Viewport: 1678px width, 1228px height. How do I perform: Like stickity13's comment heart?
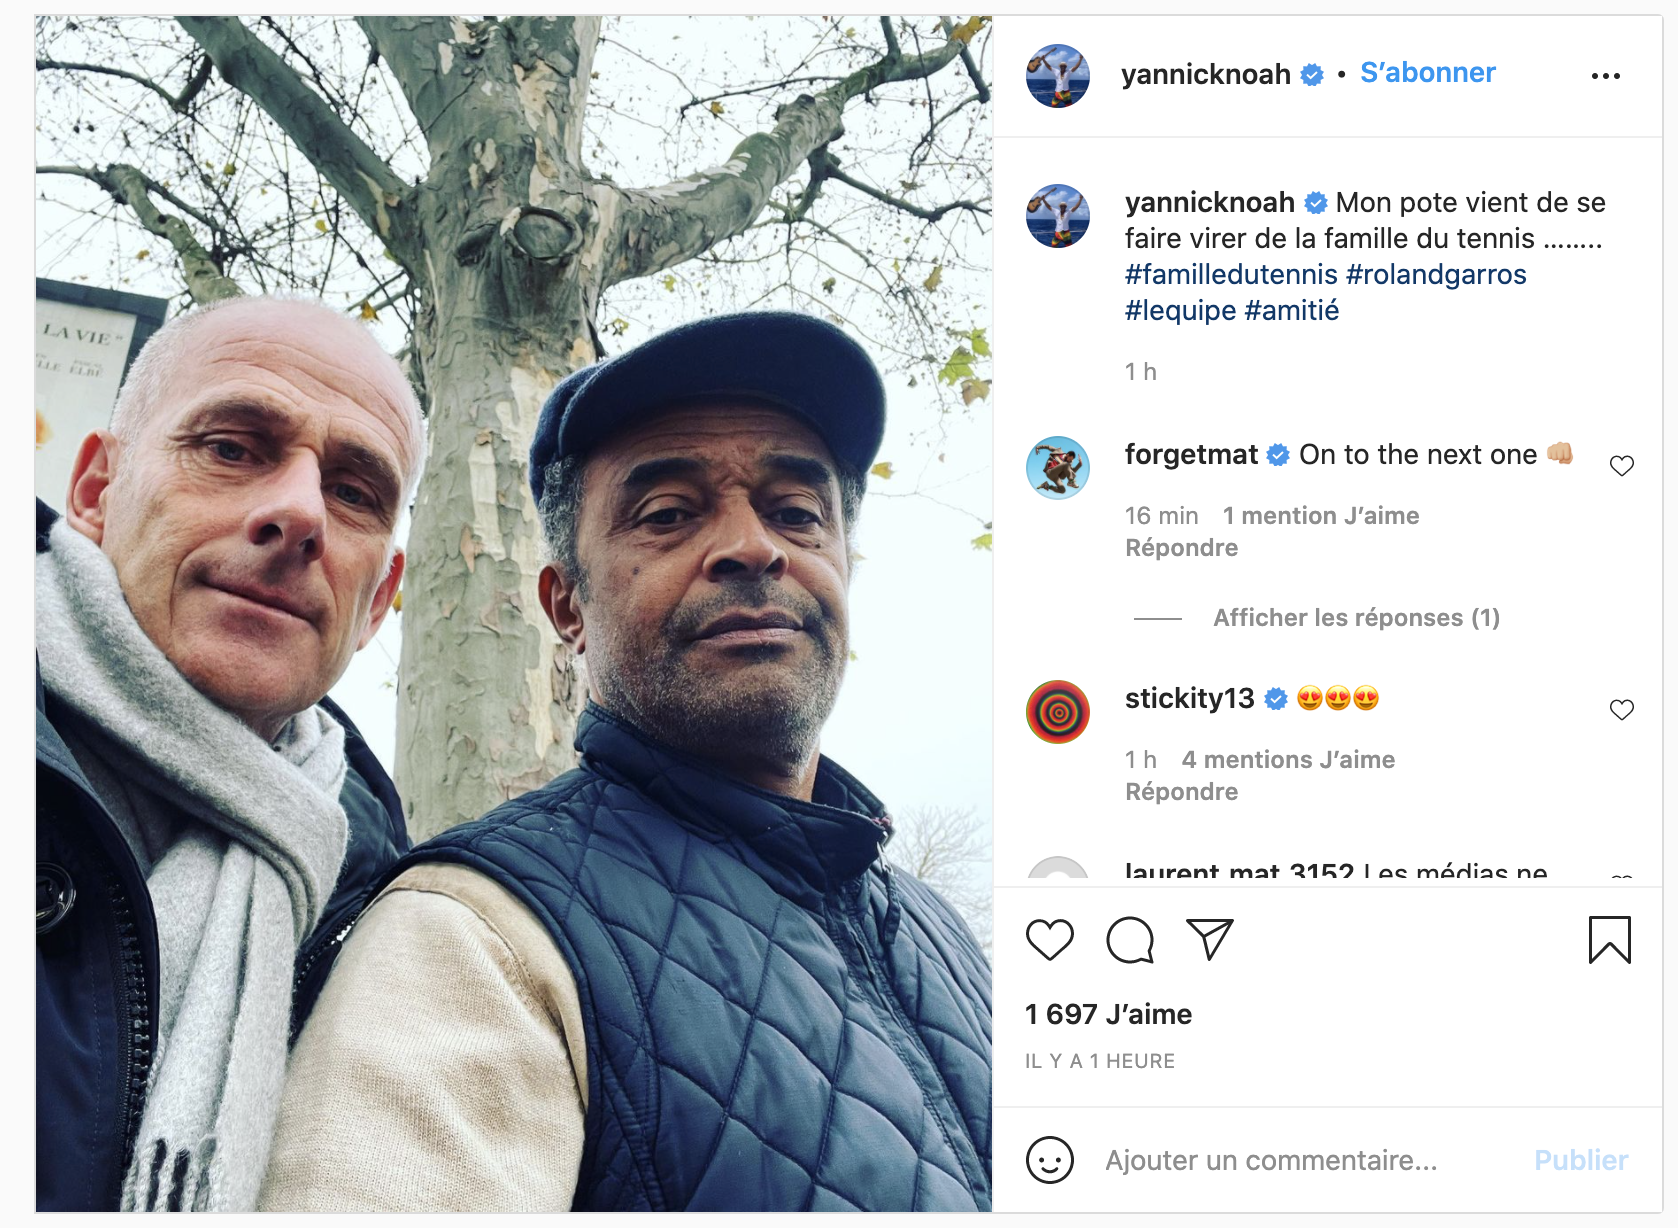(x=1621, y=710)
